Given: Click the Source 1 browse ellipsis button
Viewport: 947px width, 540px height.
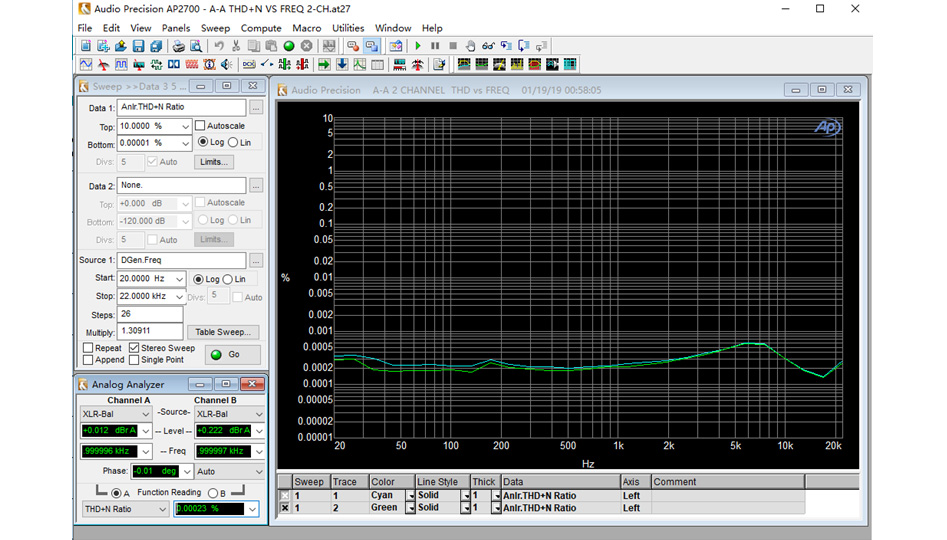Looking at the screenshot, I should [x=256, y=260].
